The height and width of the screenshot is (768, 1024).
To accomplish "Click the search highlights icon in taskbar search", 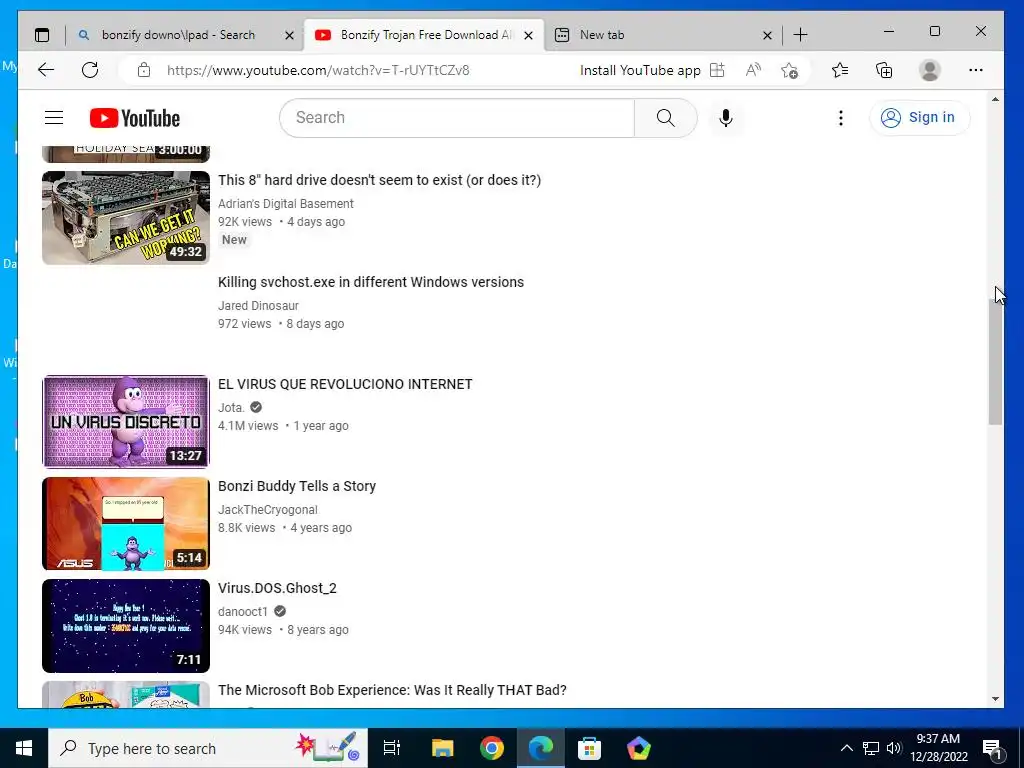I will pyautogui.click(x=327, y=748).
